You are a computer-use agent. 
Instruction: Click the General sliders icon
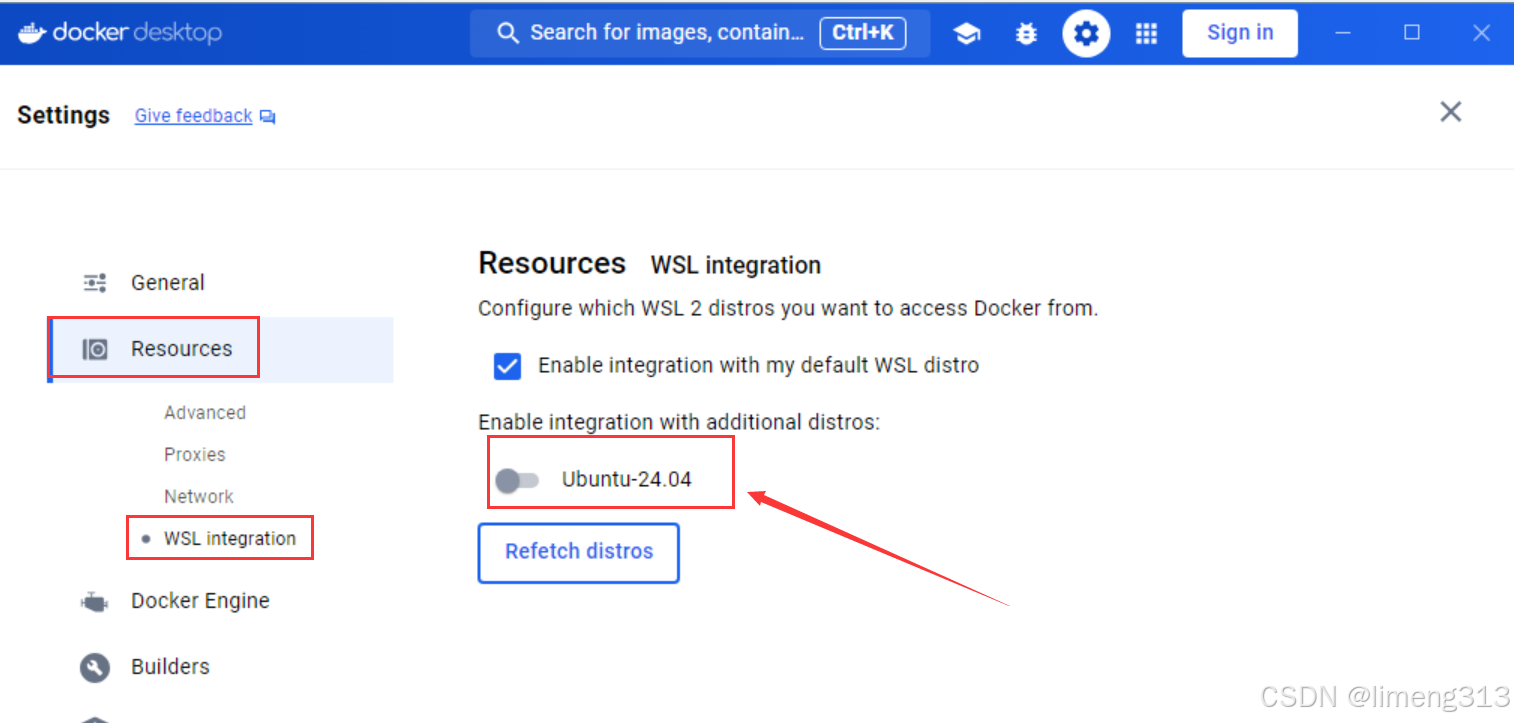click(95, 283)
